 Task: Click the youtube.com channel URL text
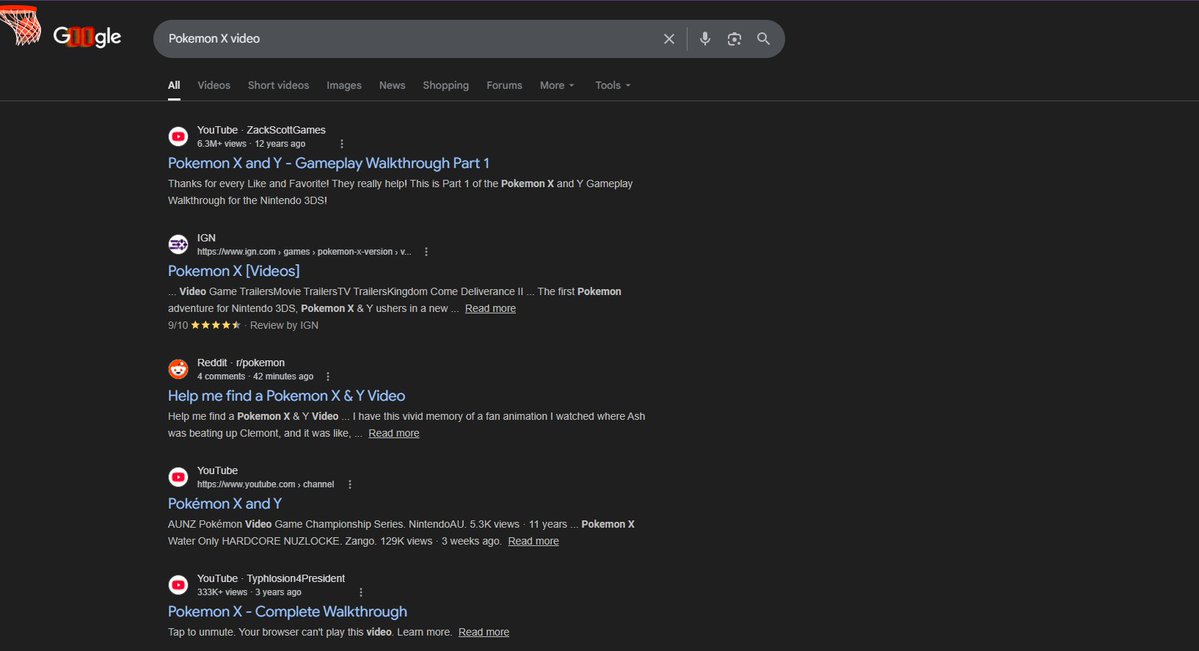pyautogui.click(x=265, y=484)
